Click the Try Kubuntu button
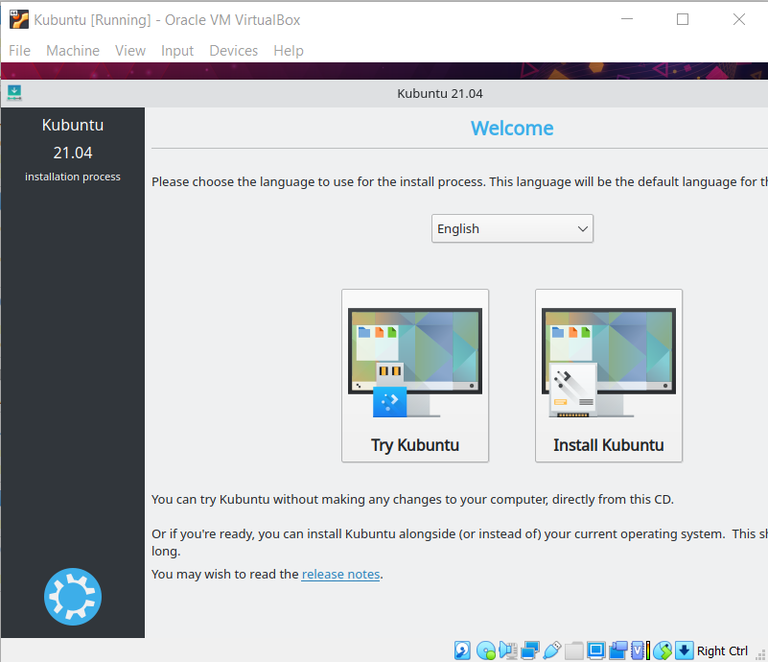Screen dimensions: 768x662 coord(415,376)
